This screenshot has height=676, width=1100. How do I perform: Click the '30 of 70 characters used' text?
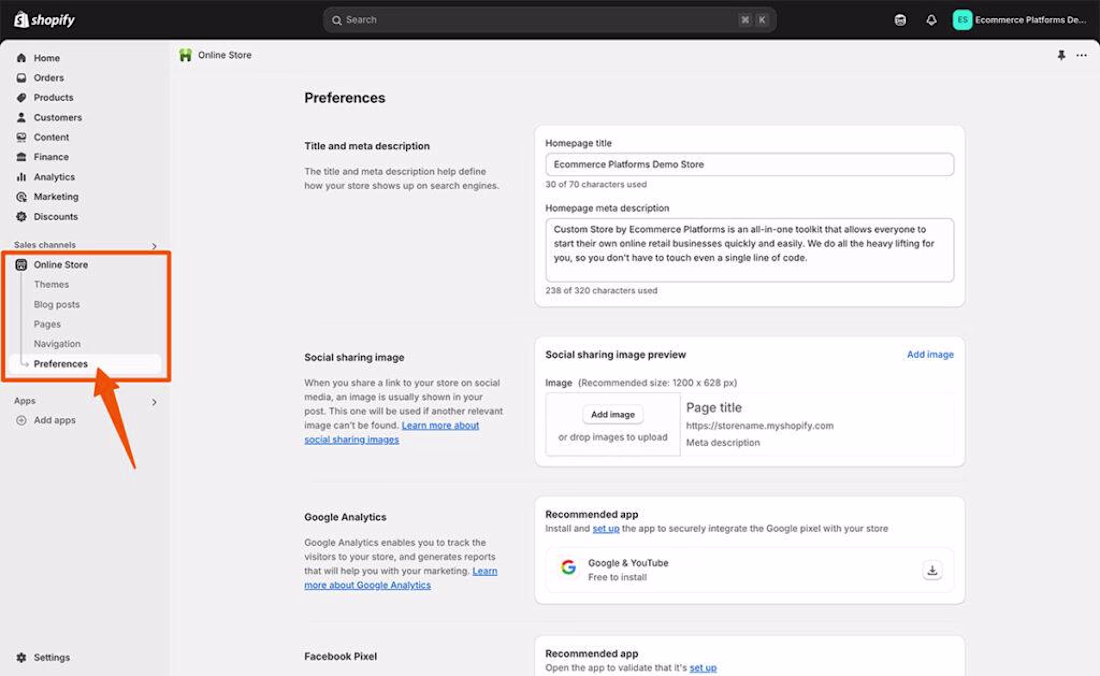596,184
